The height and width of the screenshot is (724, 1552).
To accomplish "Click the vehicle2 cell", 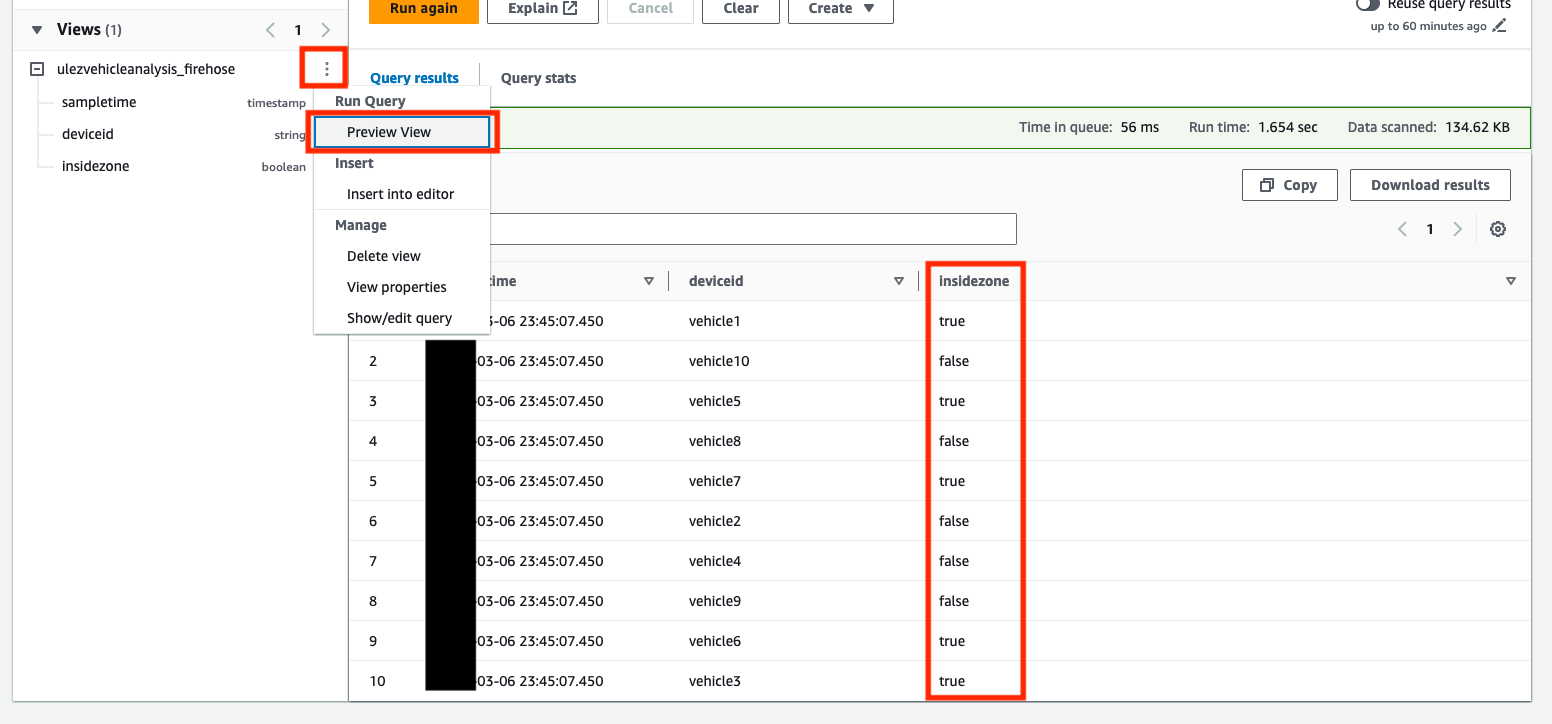I will (x=715, y=521).
